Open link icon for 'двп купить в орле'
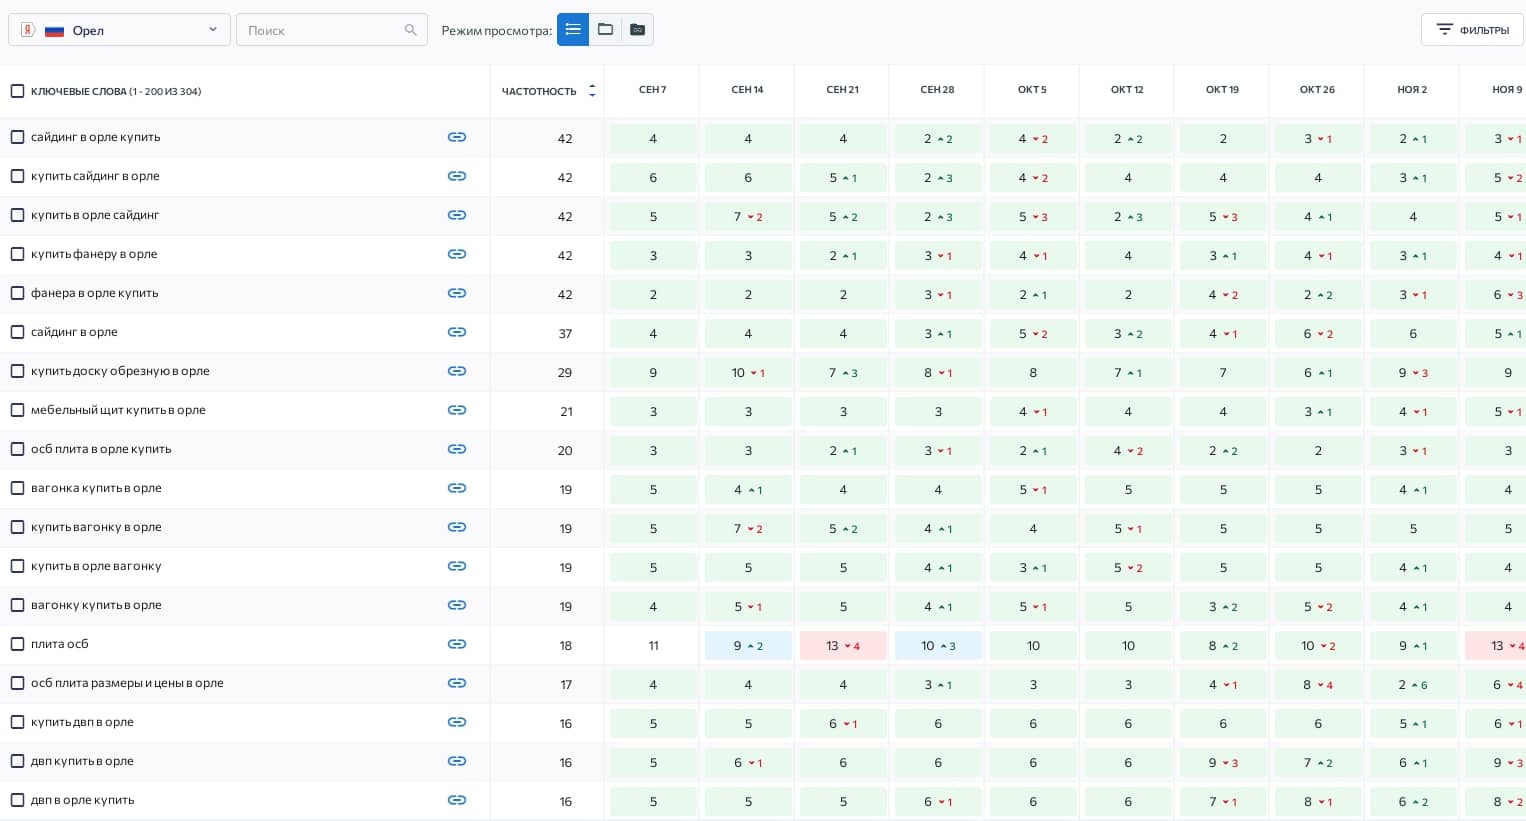The image size is (1526, 821). pyautogui.click(x=457, y=761)
